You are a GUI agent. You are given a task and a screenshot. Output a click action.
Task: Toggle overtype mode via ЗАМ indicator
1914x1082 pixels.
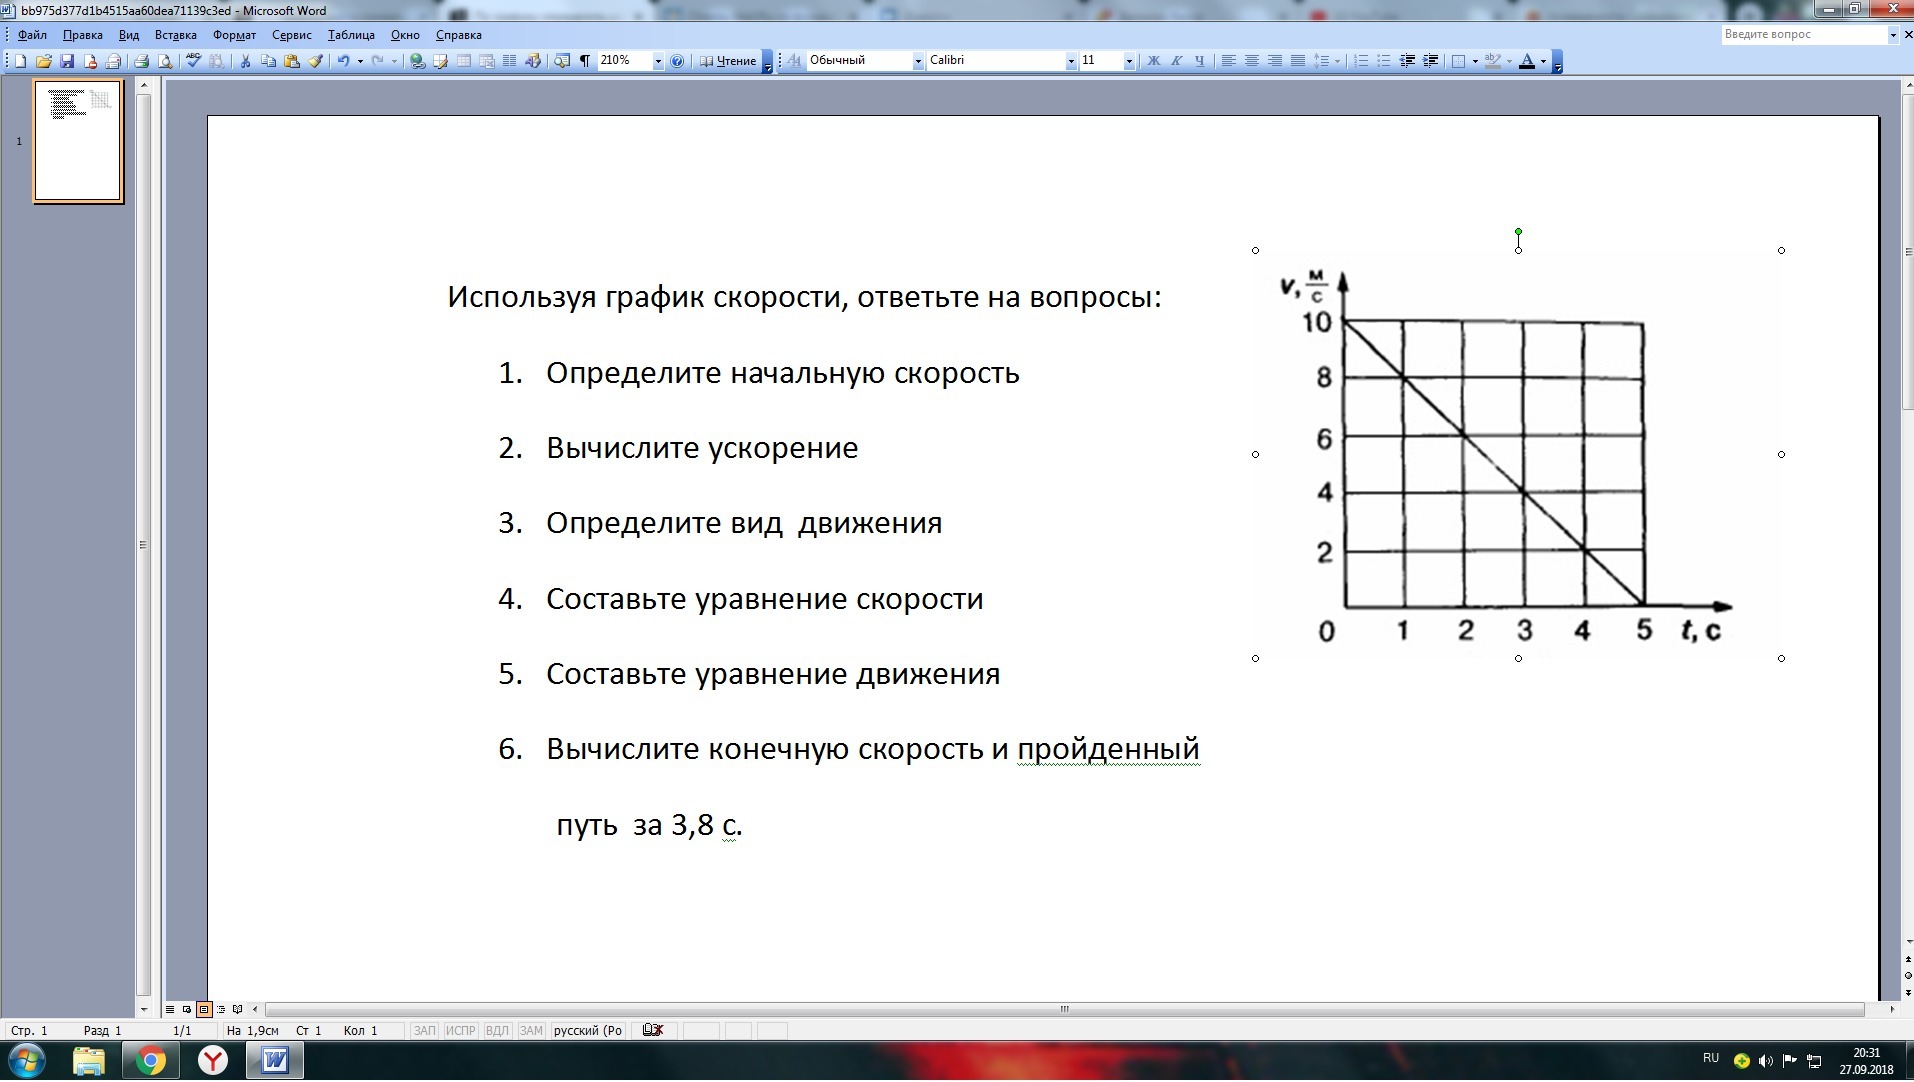coord(531,1031)
